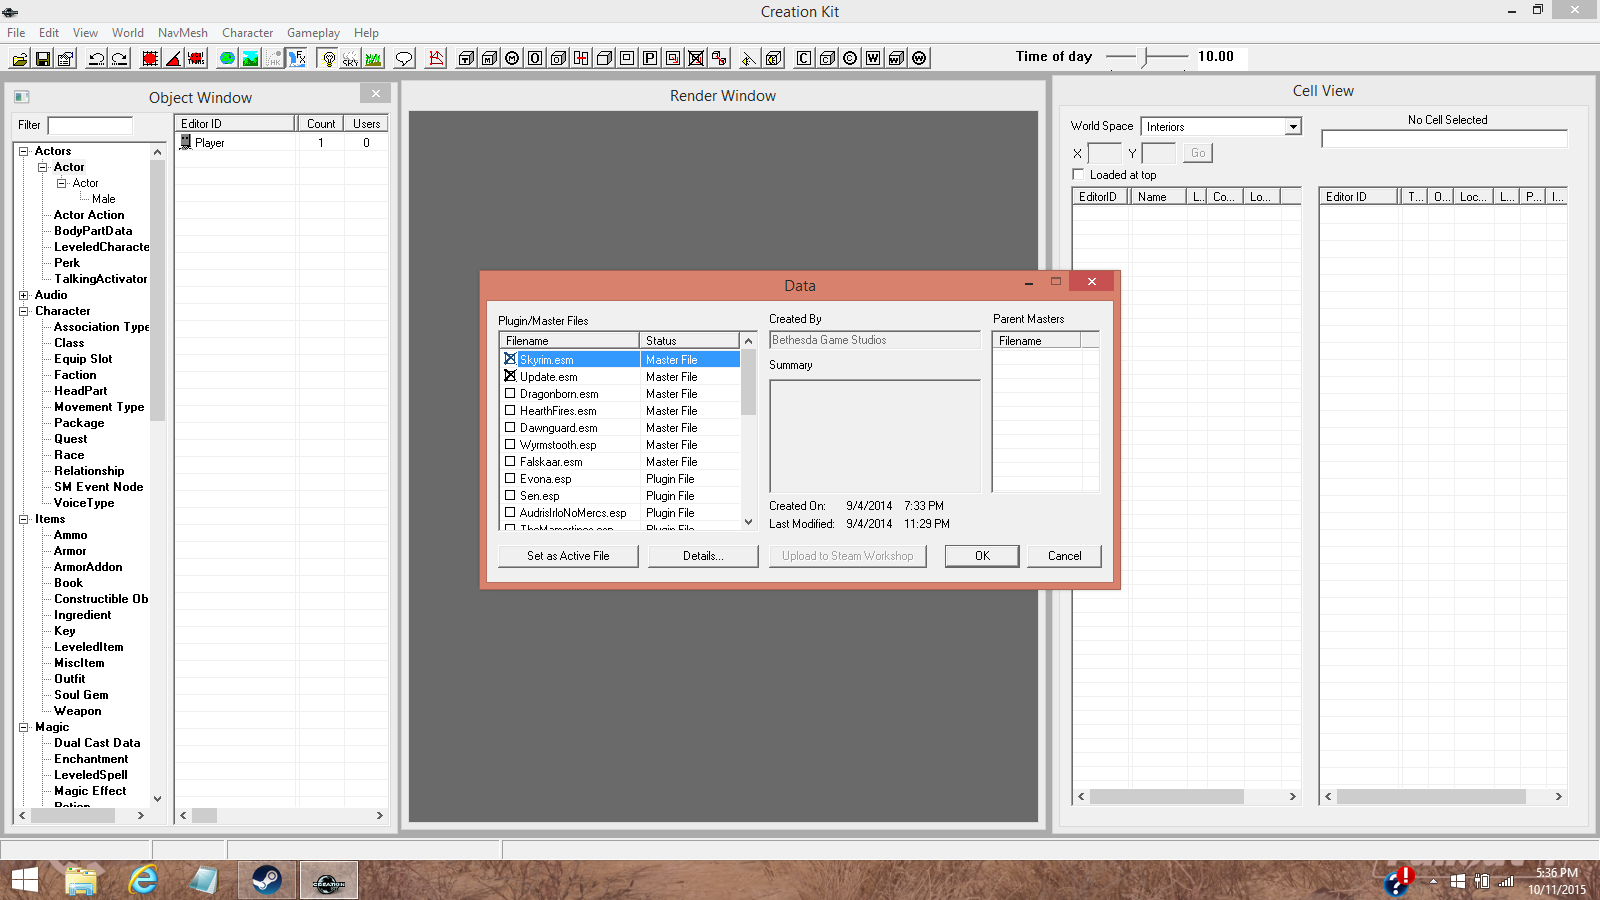
Task: Click the Windows Start button
Action: (24, 880)
